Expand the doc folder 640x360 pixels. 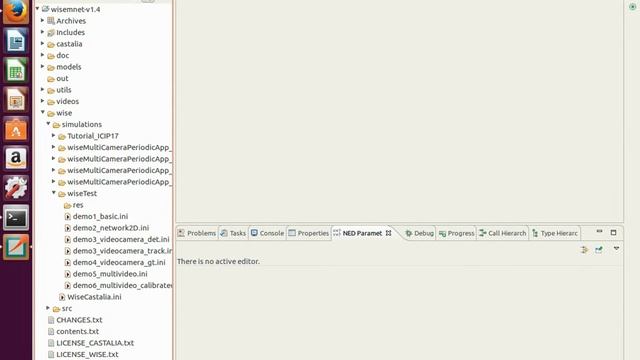42,54
